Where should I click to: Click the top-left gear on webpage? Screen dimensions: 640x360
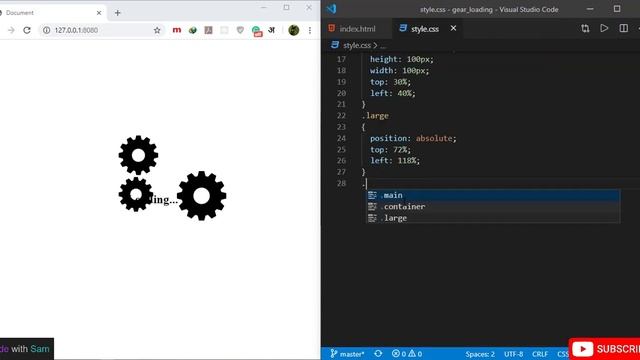138,155
